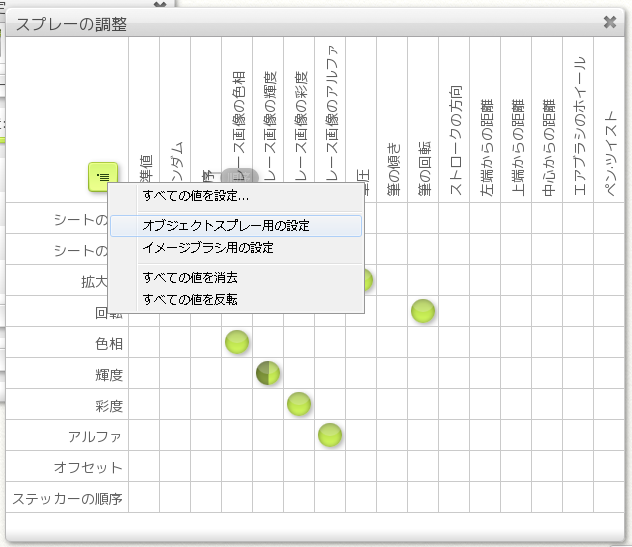Choose すべての値を設定... from the menu
The height and width of the screenshot is (547, 632).
(195, 196)
